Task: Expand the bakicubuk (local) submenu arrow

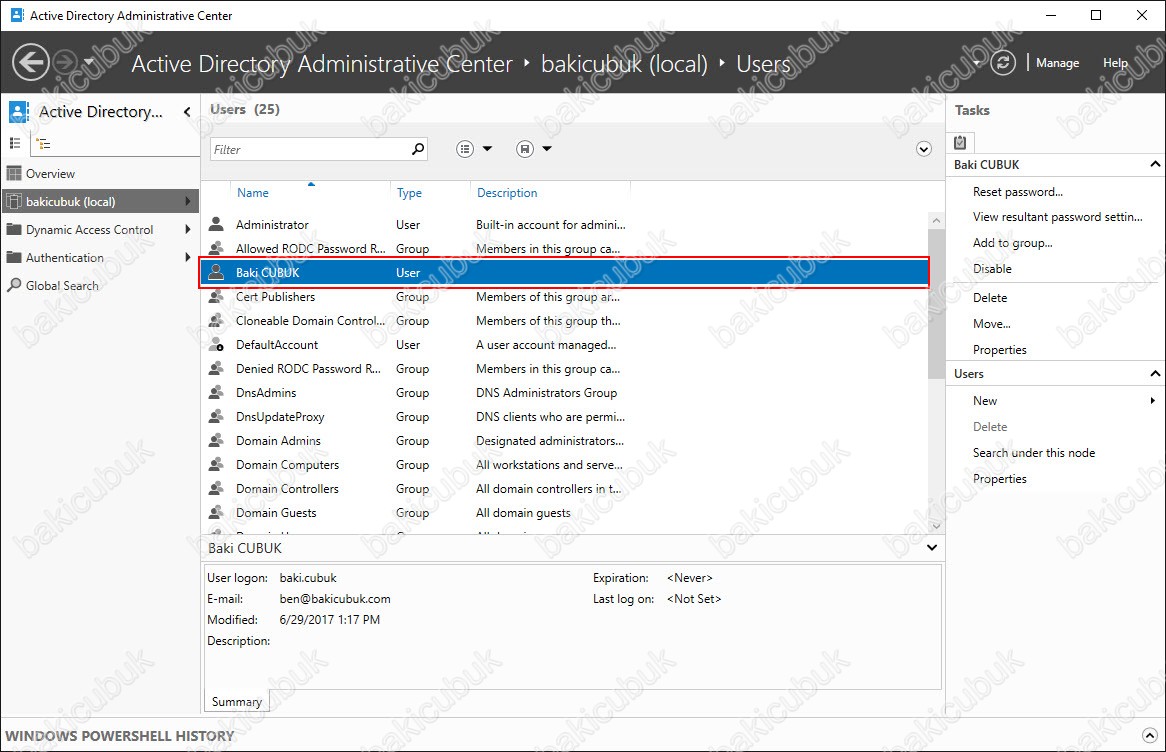Action: [187, 201]
